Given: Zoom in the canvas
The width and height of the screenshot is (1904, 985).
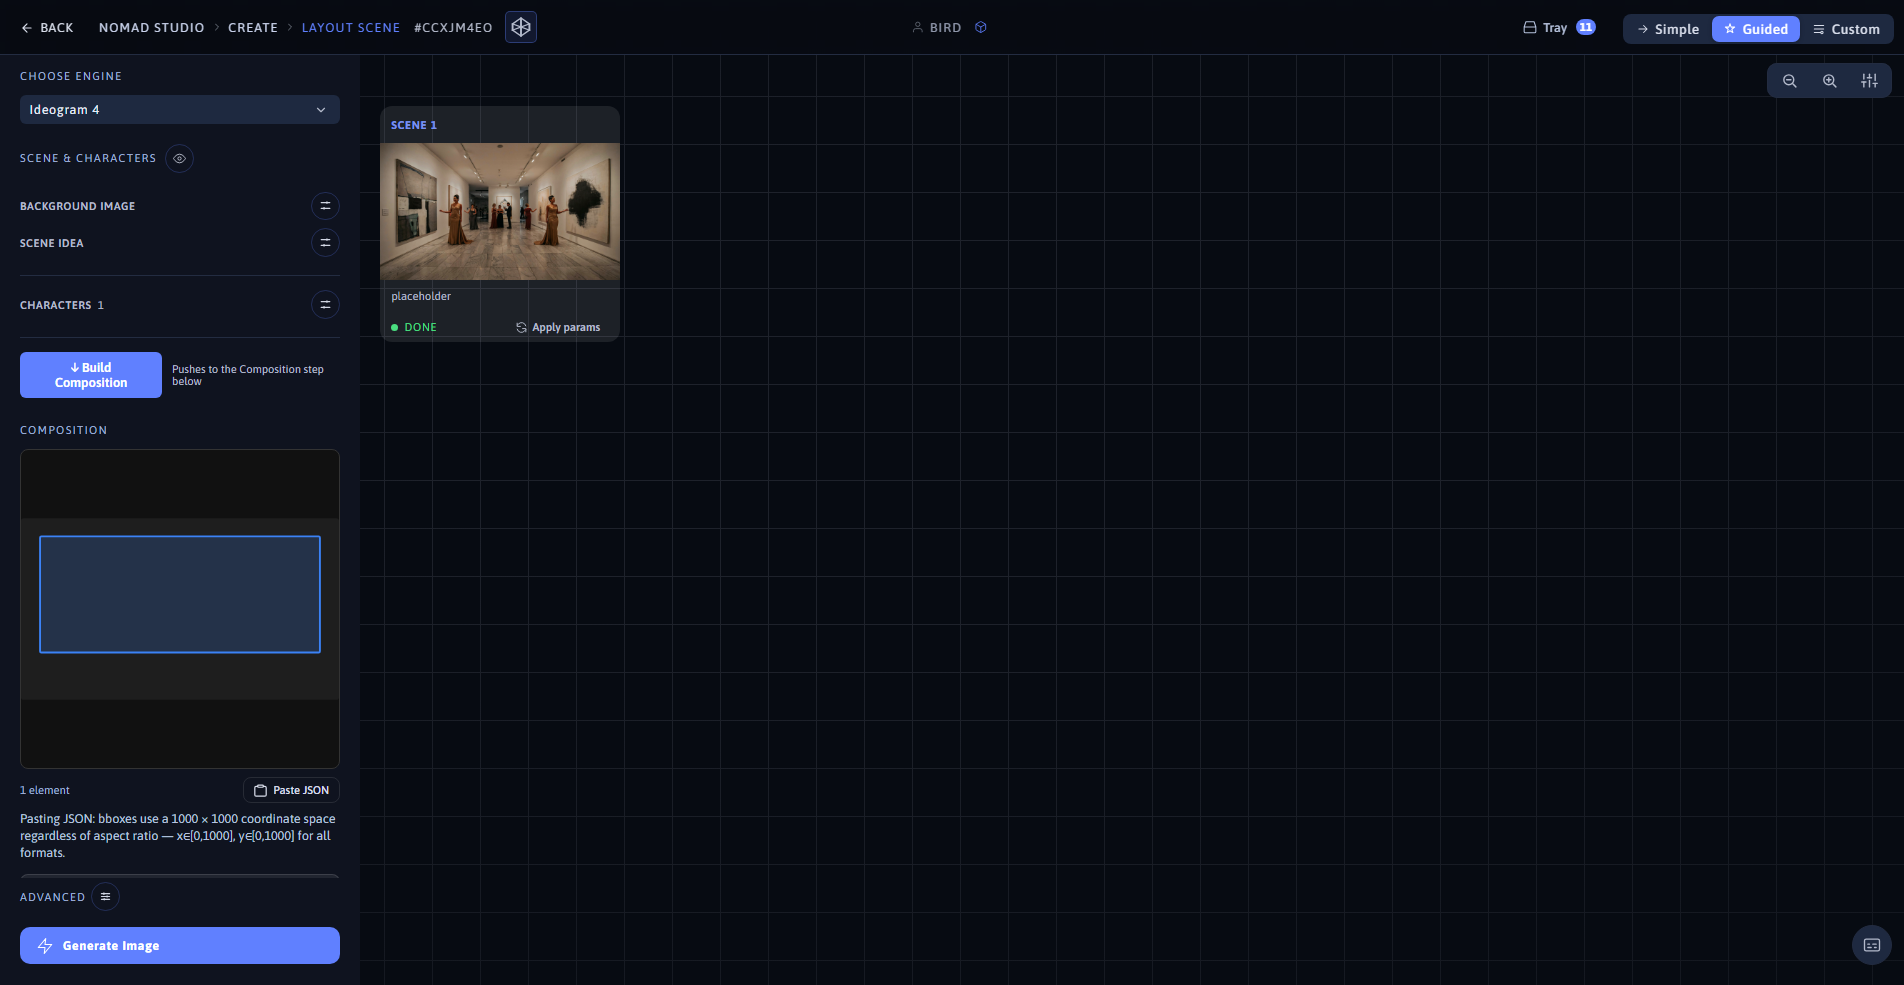Looking at the screenshot, I should tap(1830, 81).
